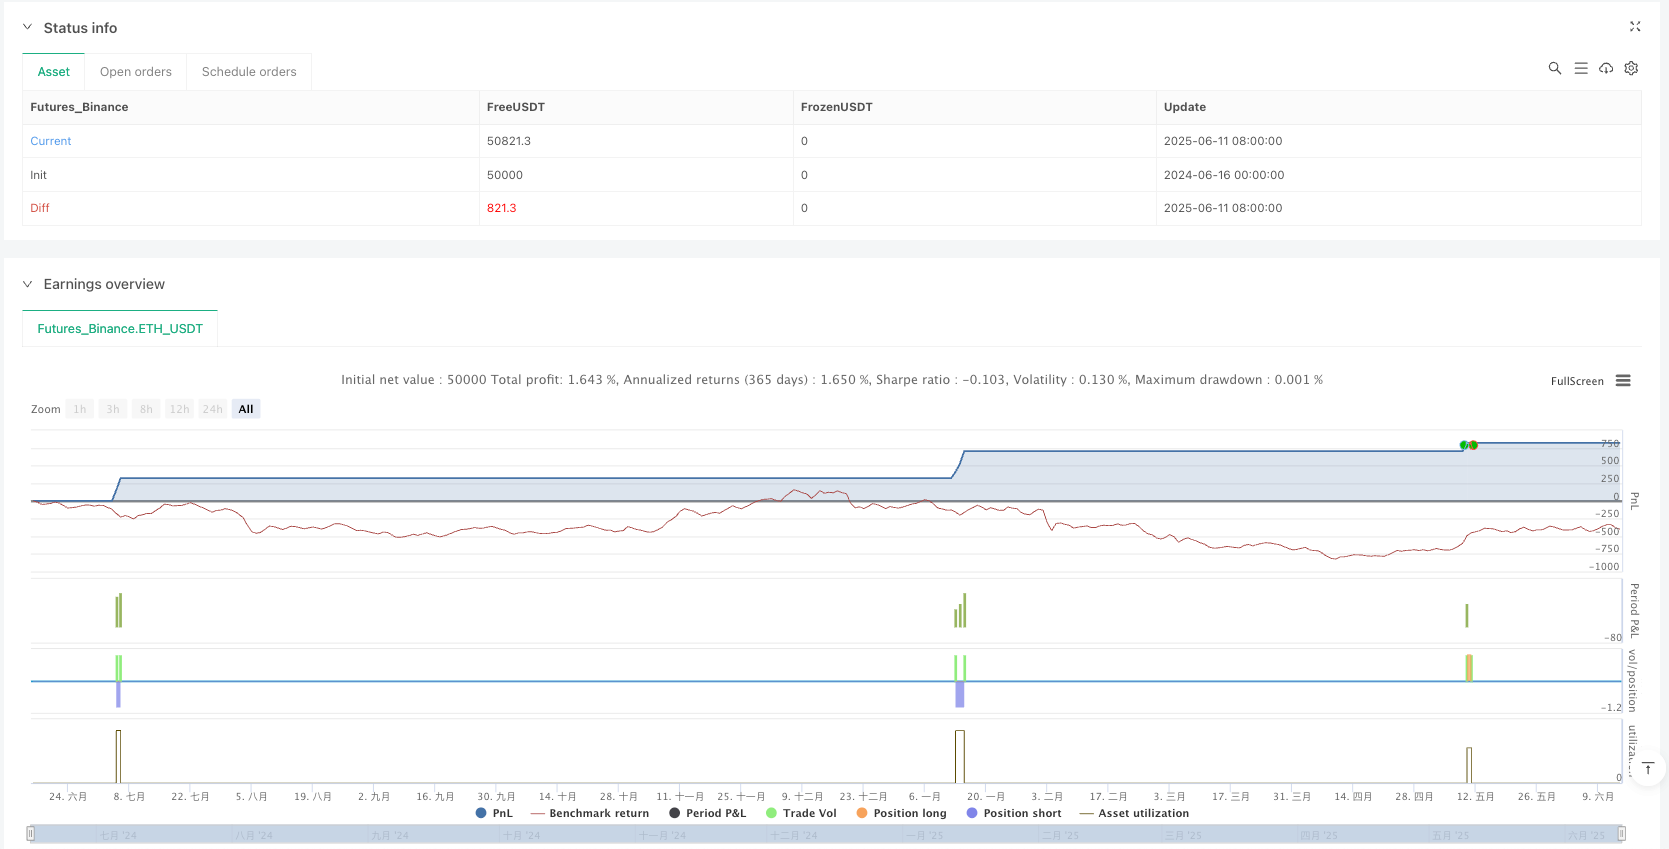Viewport: 1669px width, 849px height.
Task: Click the list view icon above asset table
Action: tap(1580, 68)
